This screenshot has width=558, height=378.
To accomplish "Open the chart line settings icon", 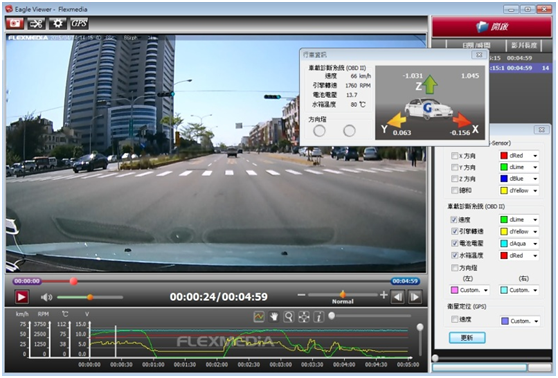I will [259, 316].
